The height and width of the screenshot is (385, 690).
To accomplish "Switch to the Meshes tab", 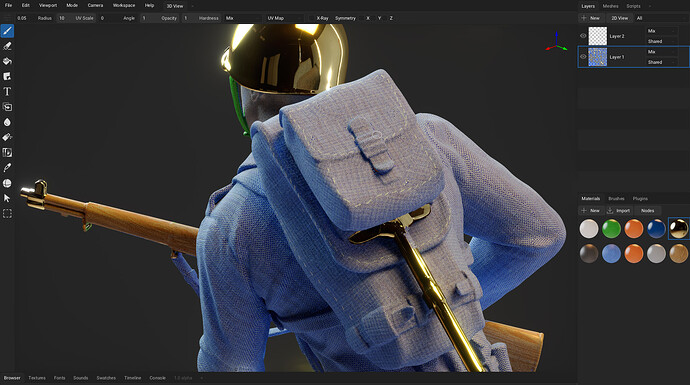I will click(x=610, y=6).
